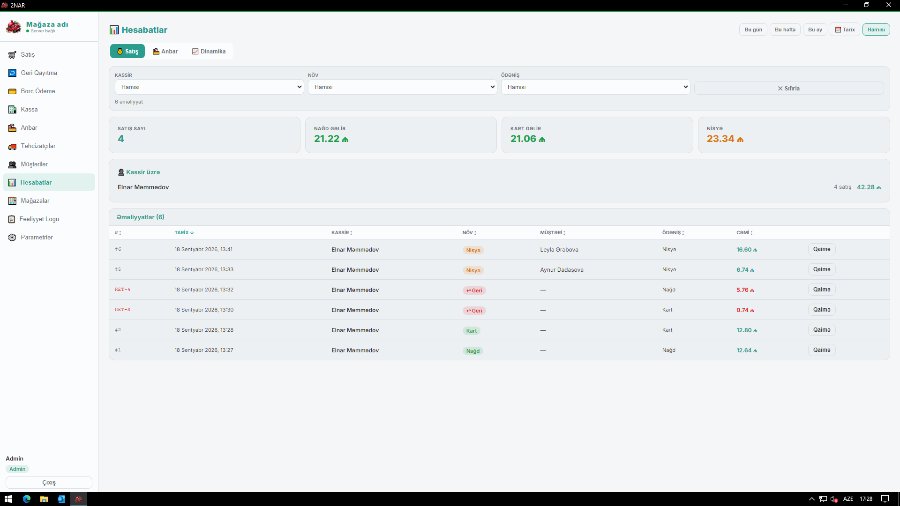
Task: Click the store logo next to Mağaza adı
Action: 13,26
